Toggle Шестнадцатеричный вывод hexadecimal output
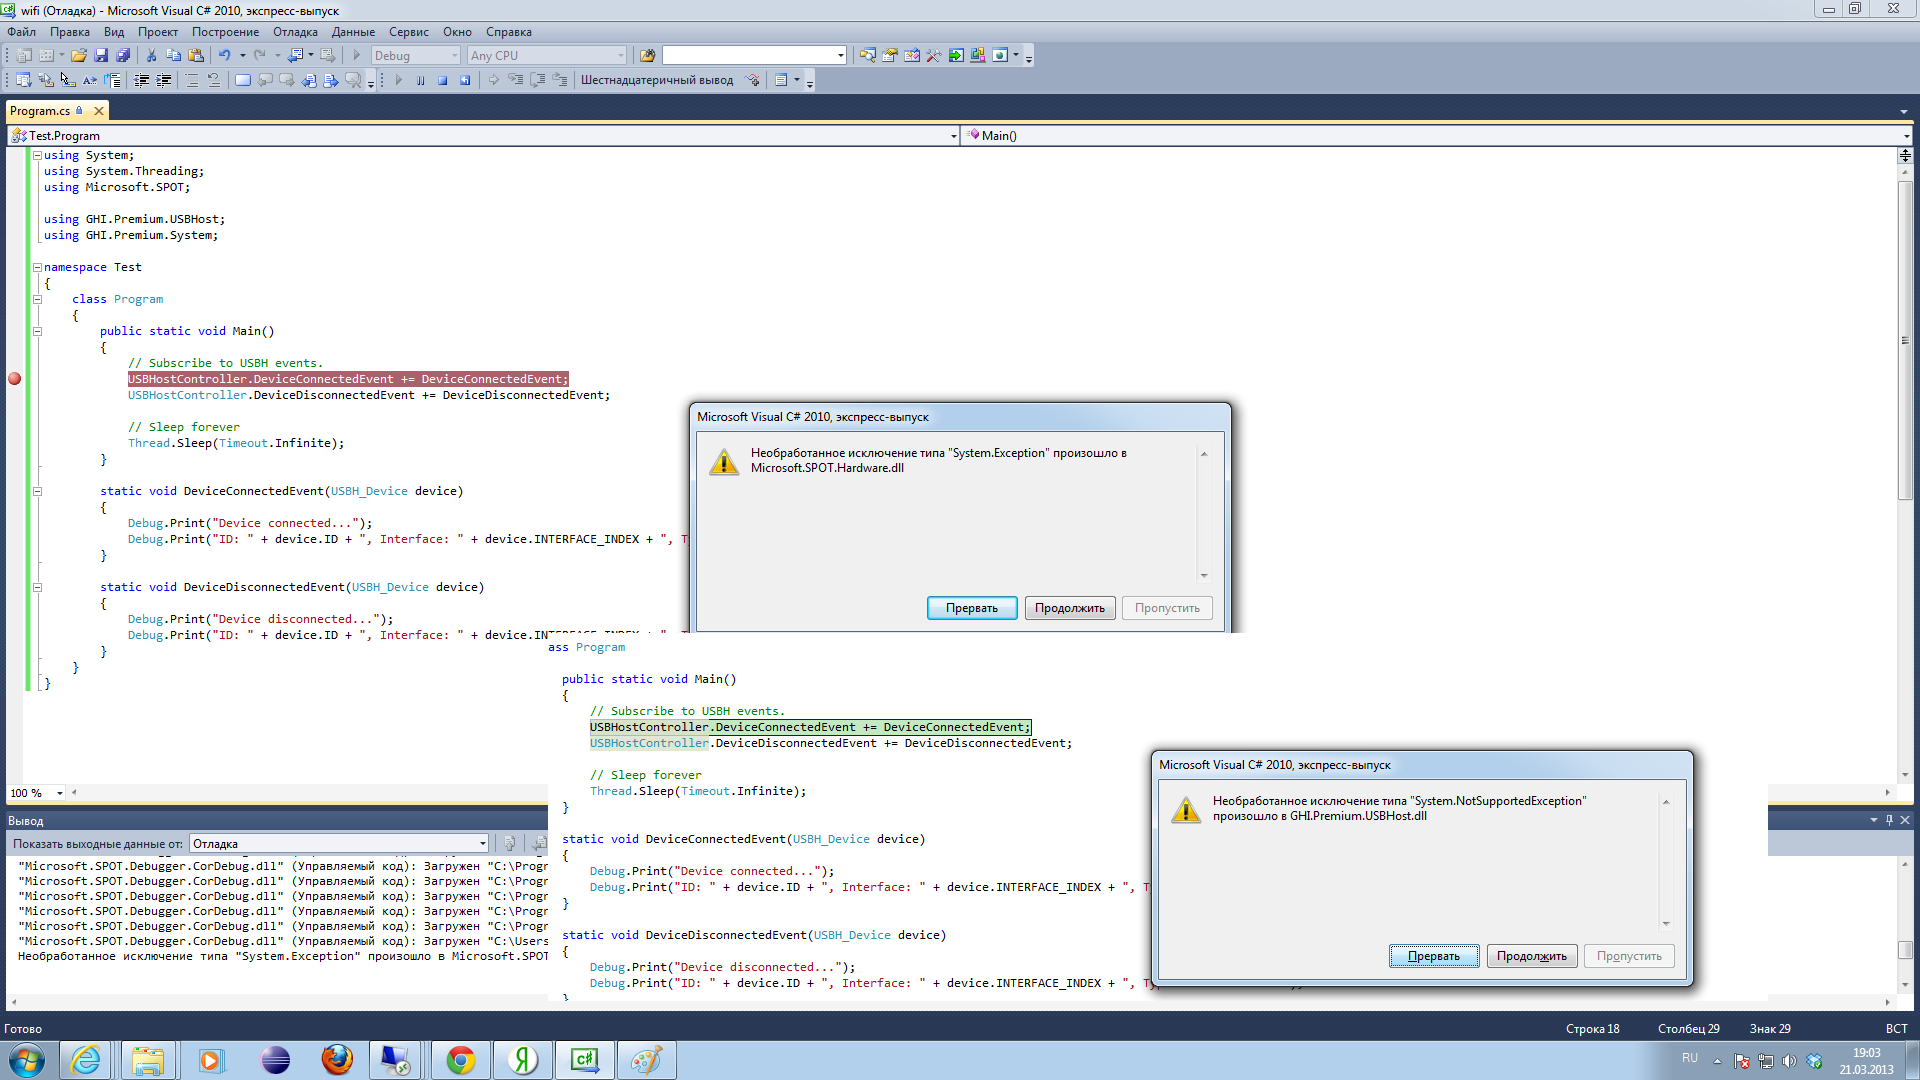1920x1080 pixels. (656, 80)
